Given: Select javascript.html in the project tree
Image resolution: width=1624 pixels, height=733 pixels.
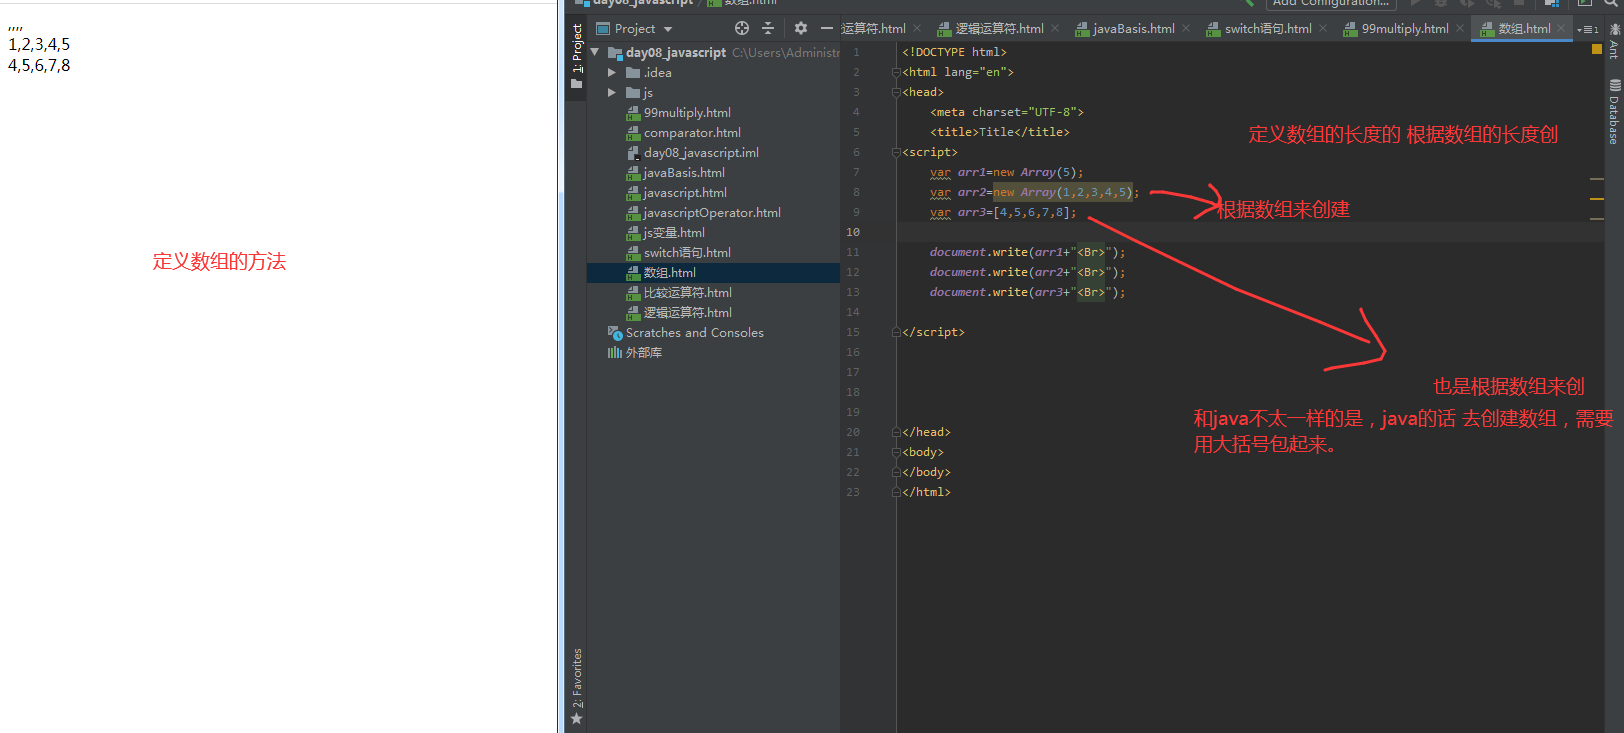Looking at the screenshot, I should tap(685, 193).
